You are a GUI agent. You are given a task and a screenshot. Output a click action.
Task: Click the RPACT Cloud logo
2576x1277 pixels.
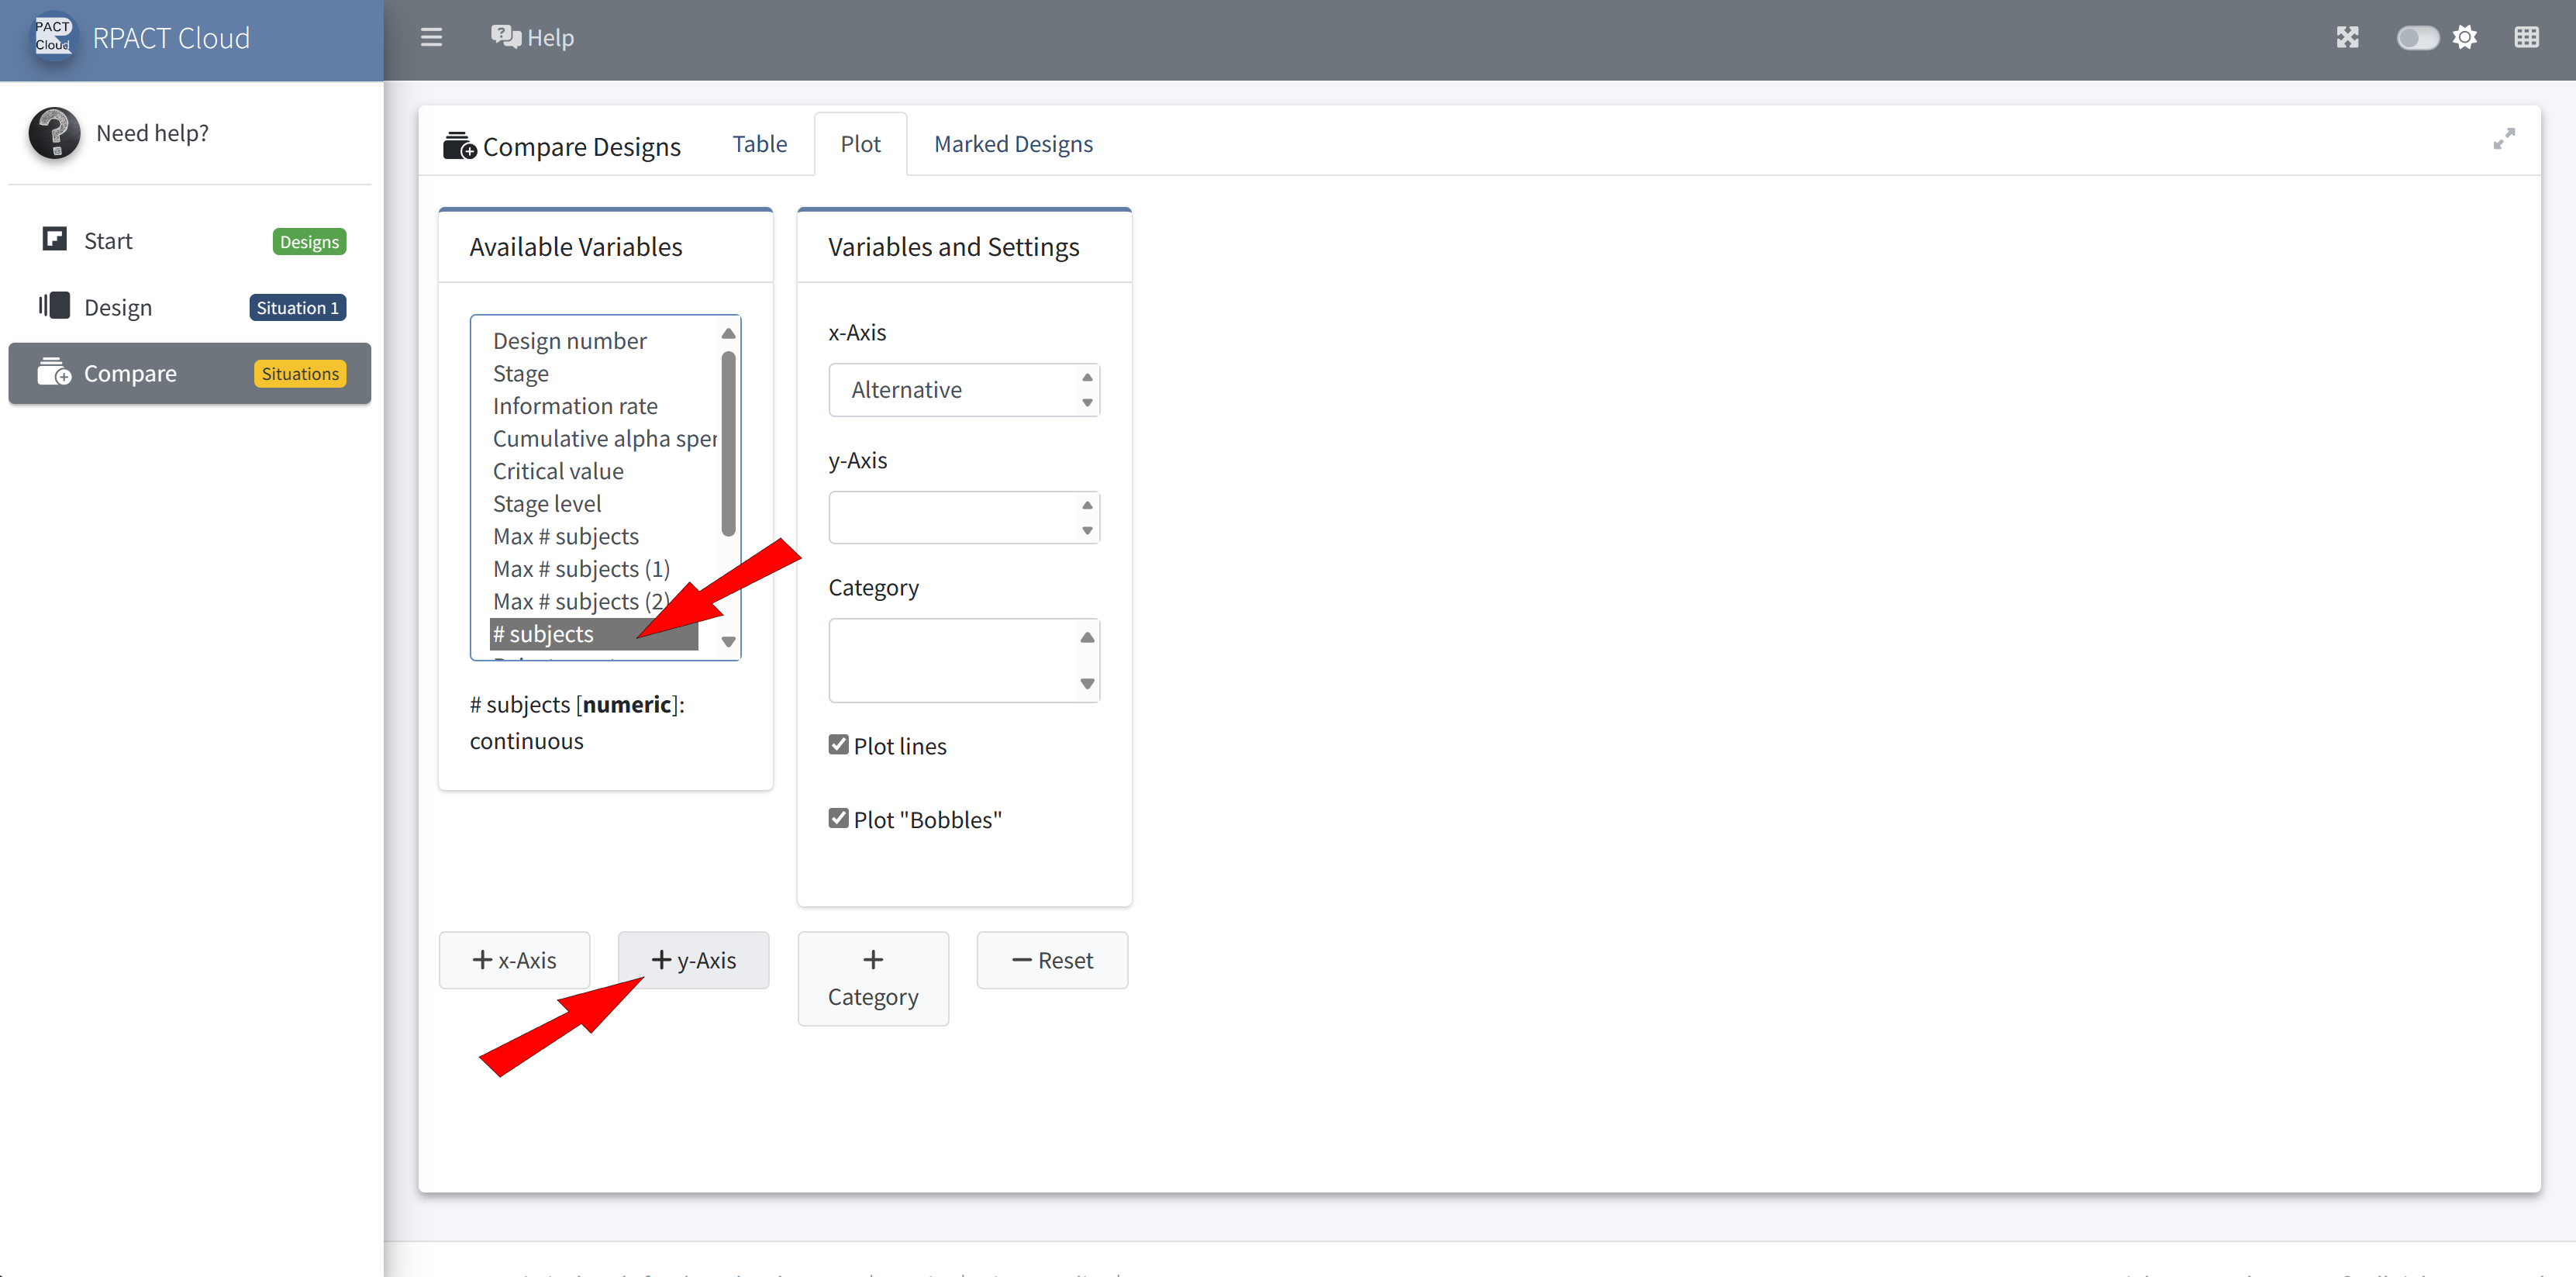(53, 37)
